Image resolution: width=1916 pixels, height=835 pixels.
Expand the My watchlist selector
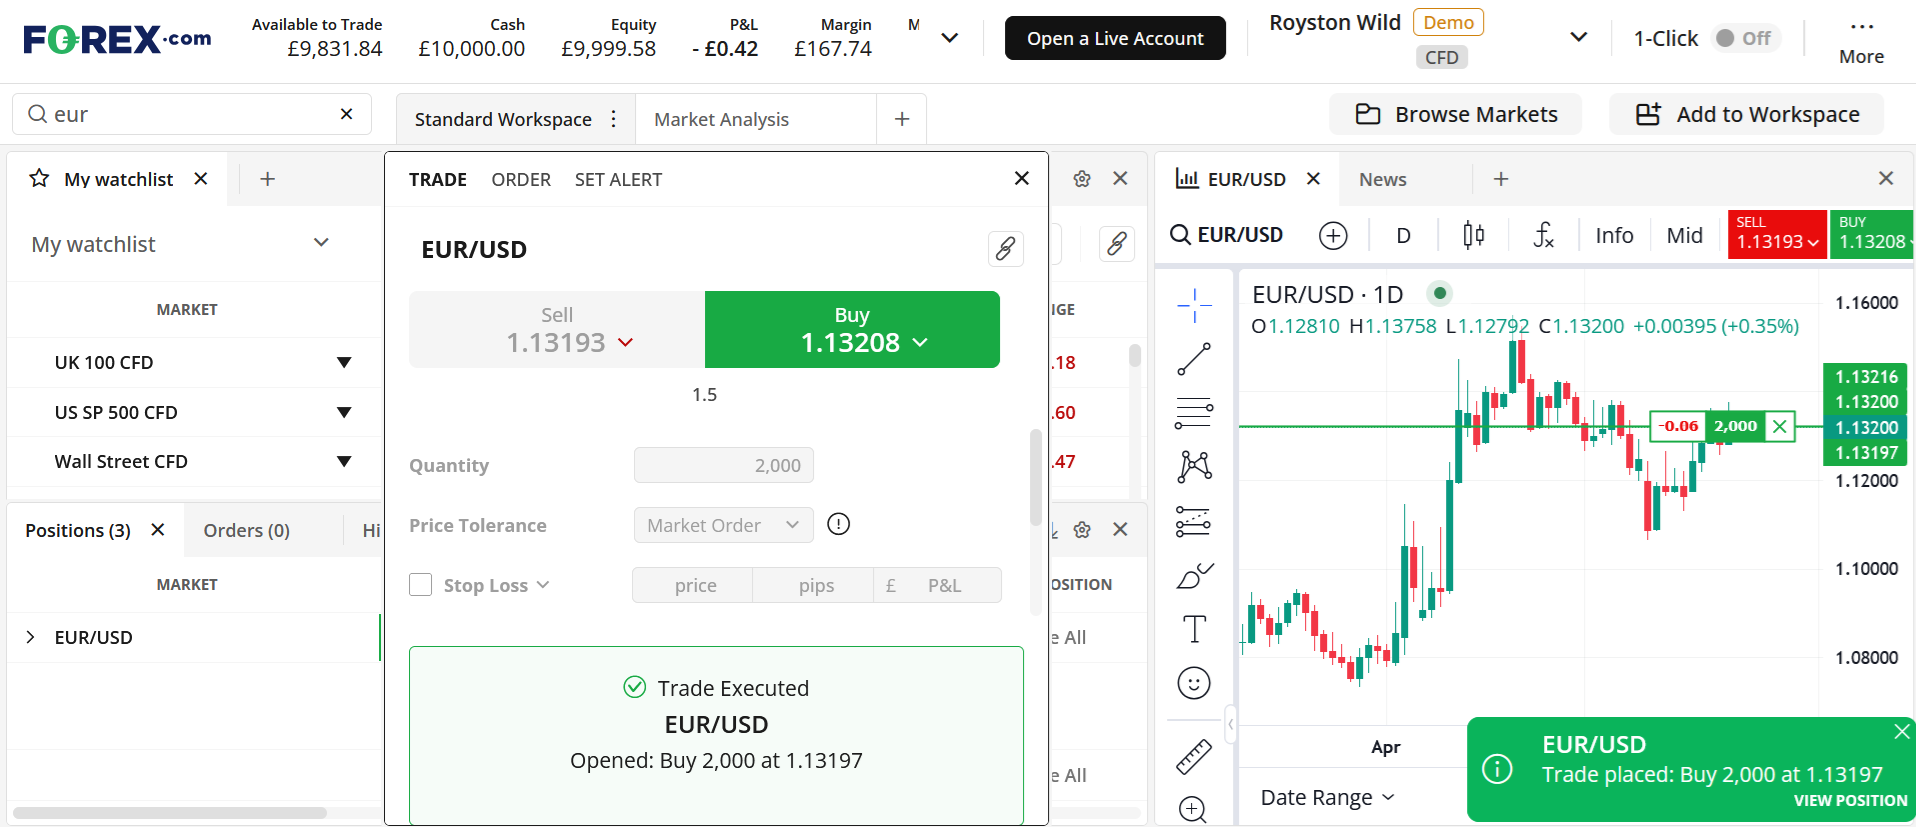[321, 242]
